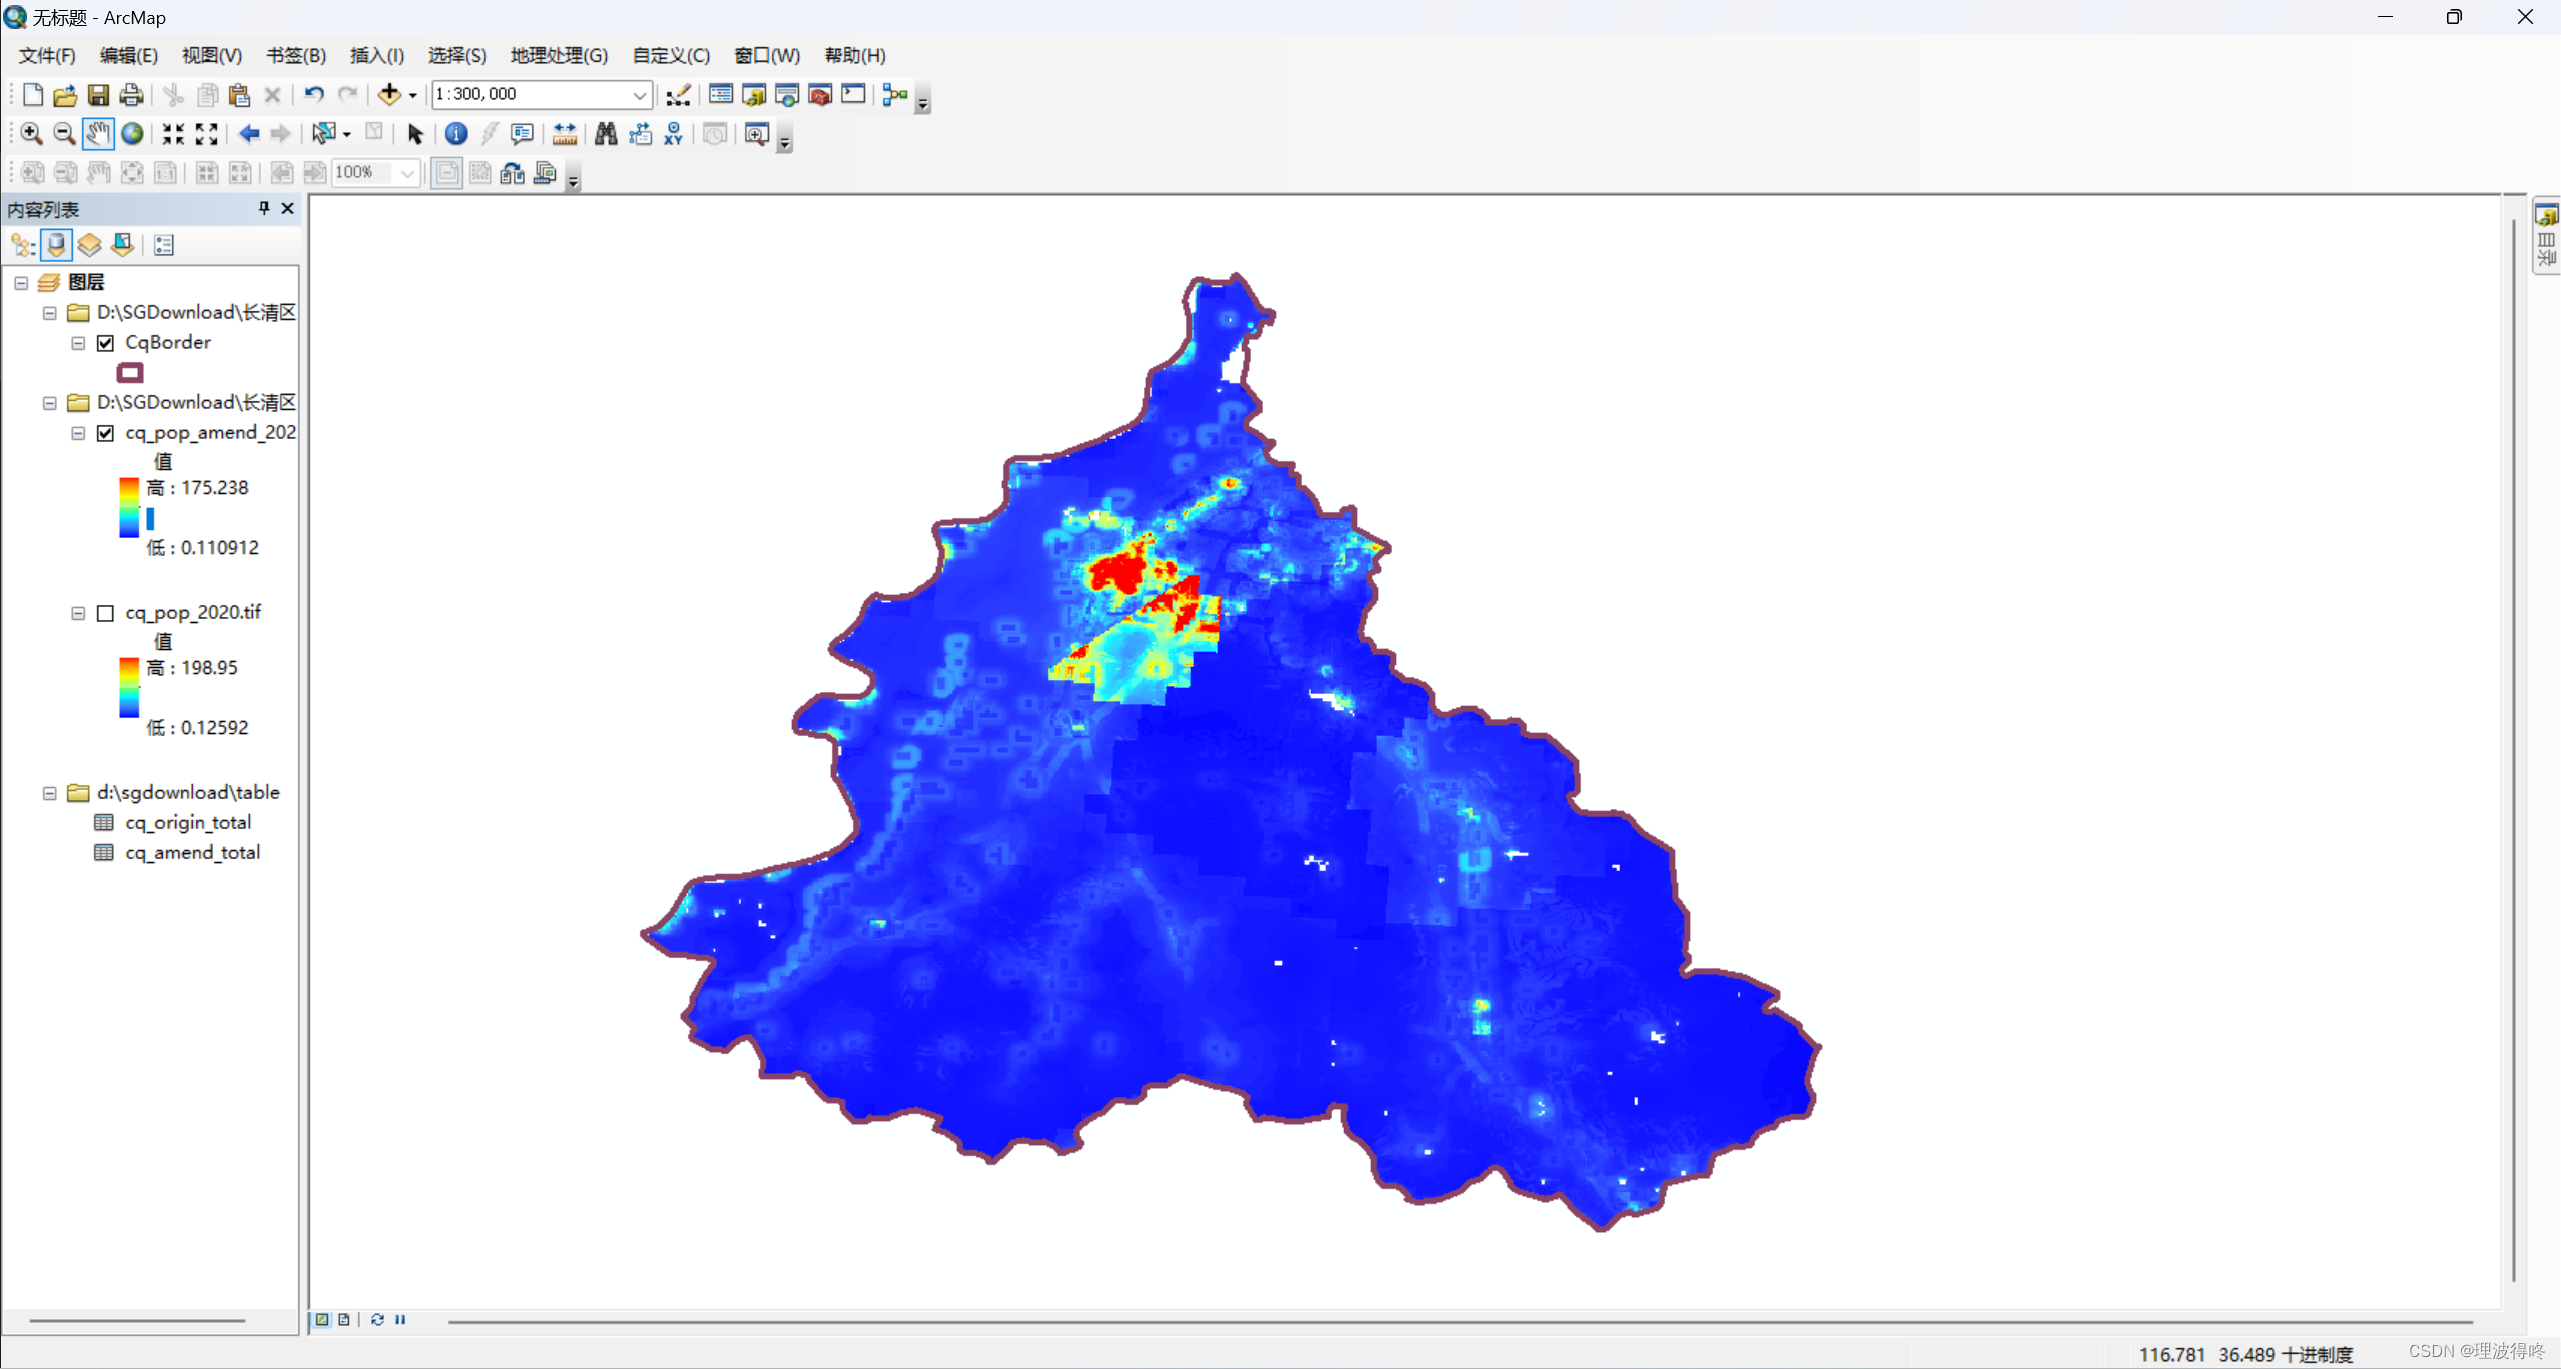Screen dimensions: 2561x1369
Task: Enable the cq_pop_2020.tif layer
Action: [x=105, y=613]
